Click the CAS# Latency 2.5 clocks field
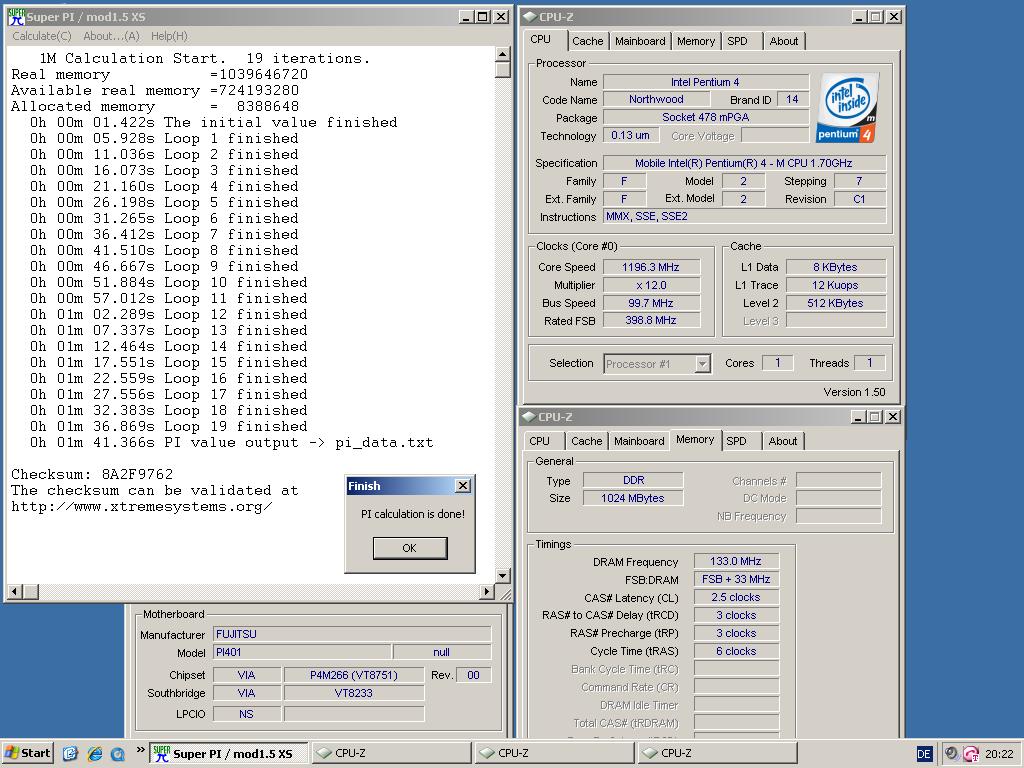Viewport: 1024px width, 768px height. tap(736, 598)
